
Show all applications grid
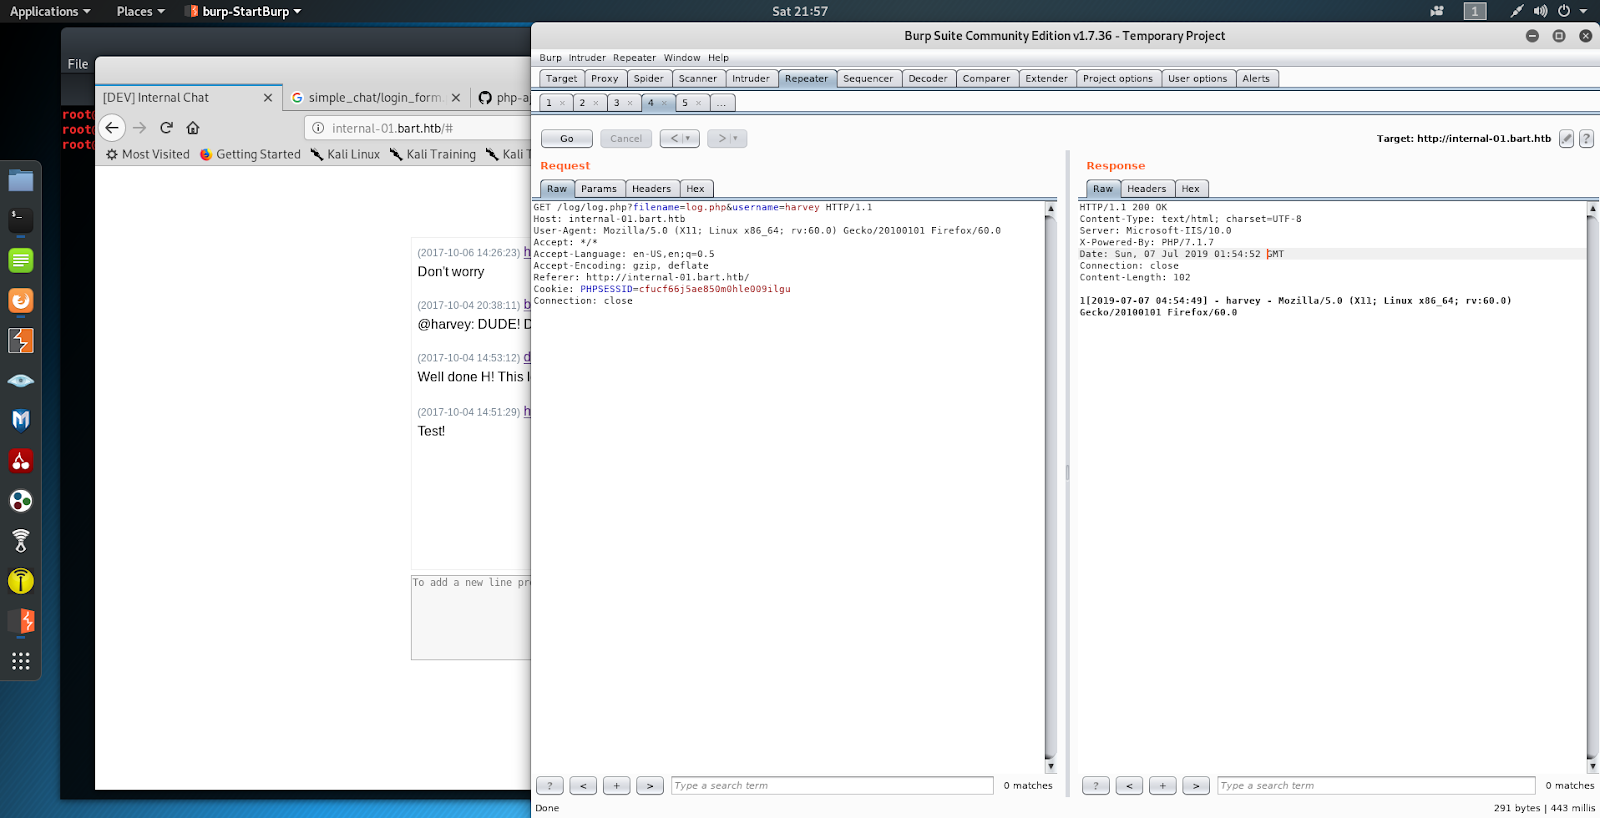tap(21, 661)
